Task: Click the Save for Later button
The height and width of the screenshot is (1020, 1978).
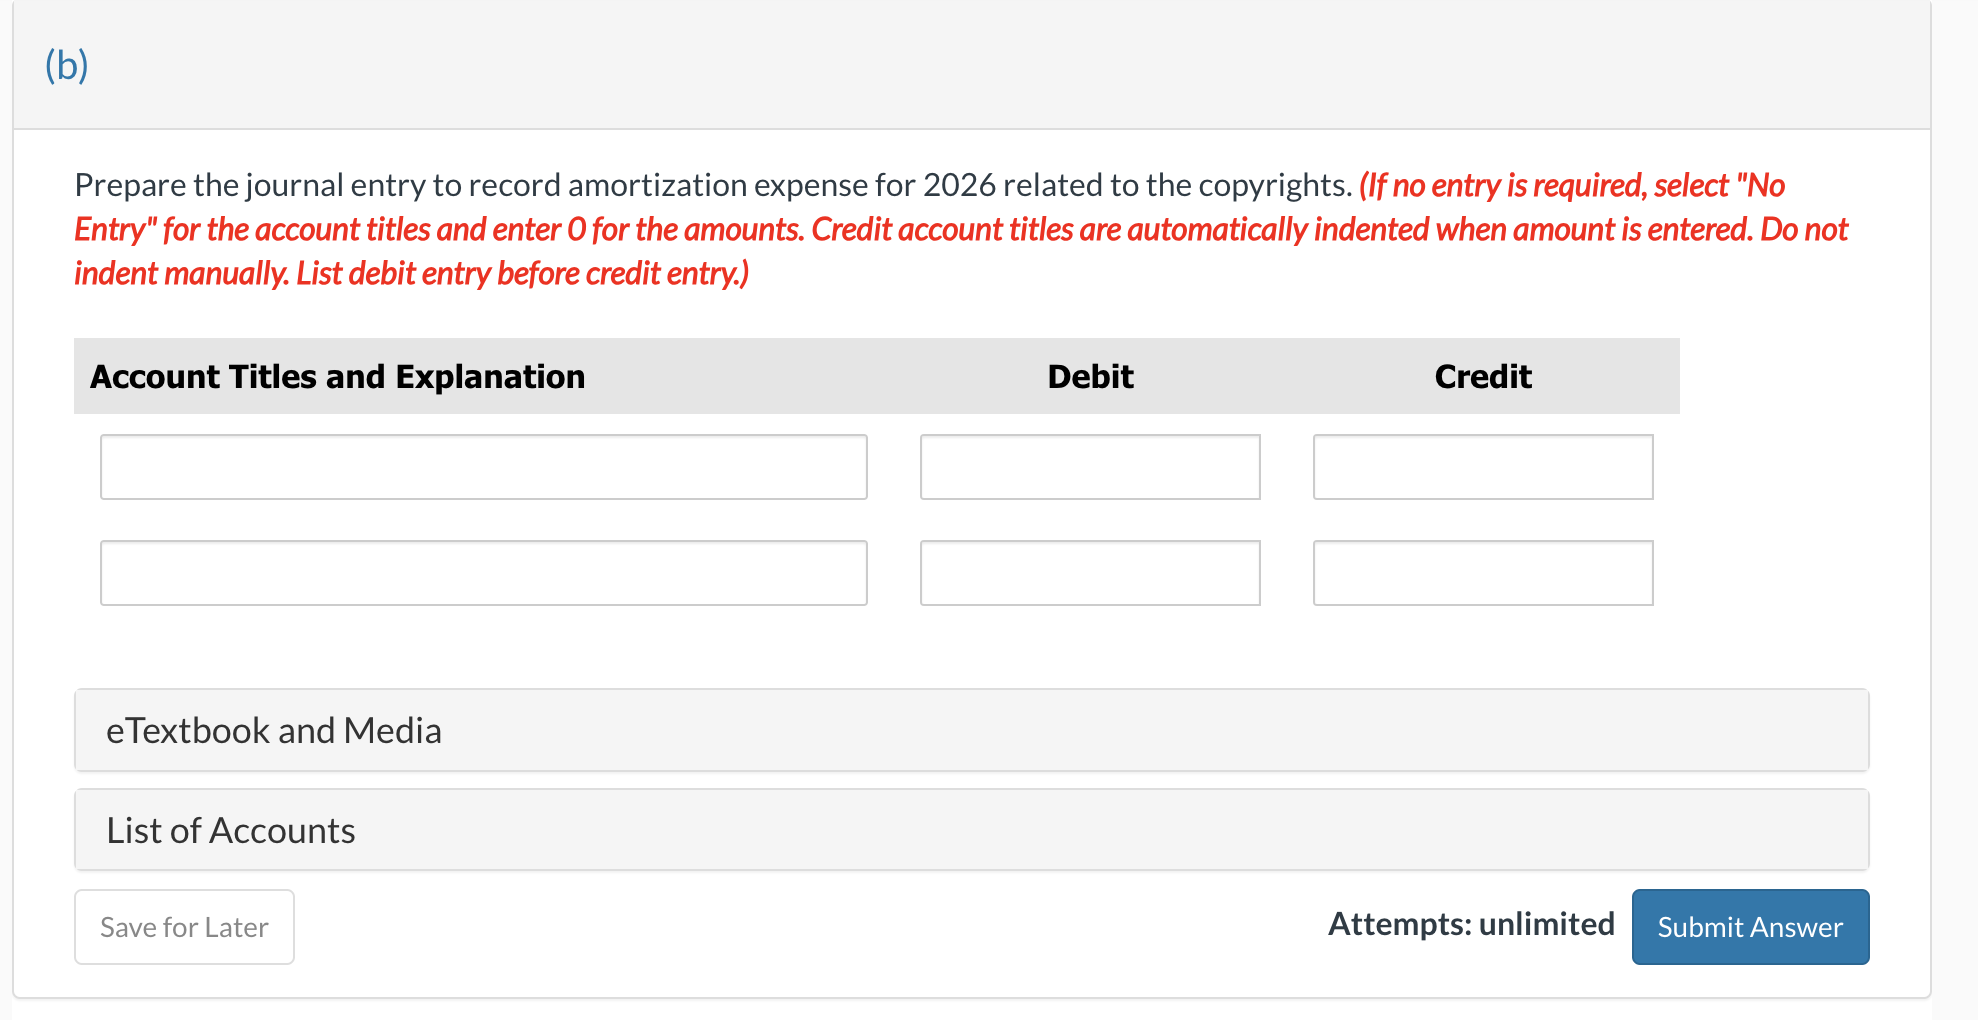Action: click(183, 926)
